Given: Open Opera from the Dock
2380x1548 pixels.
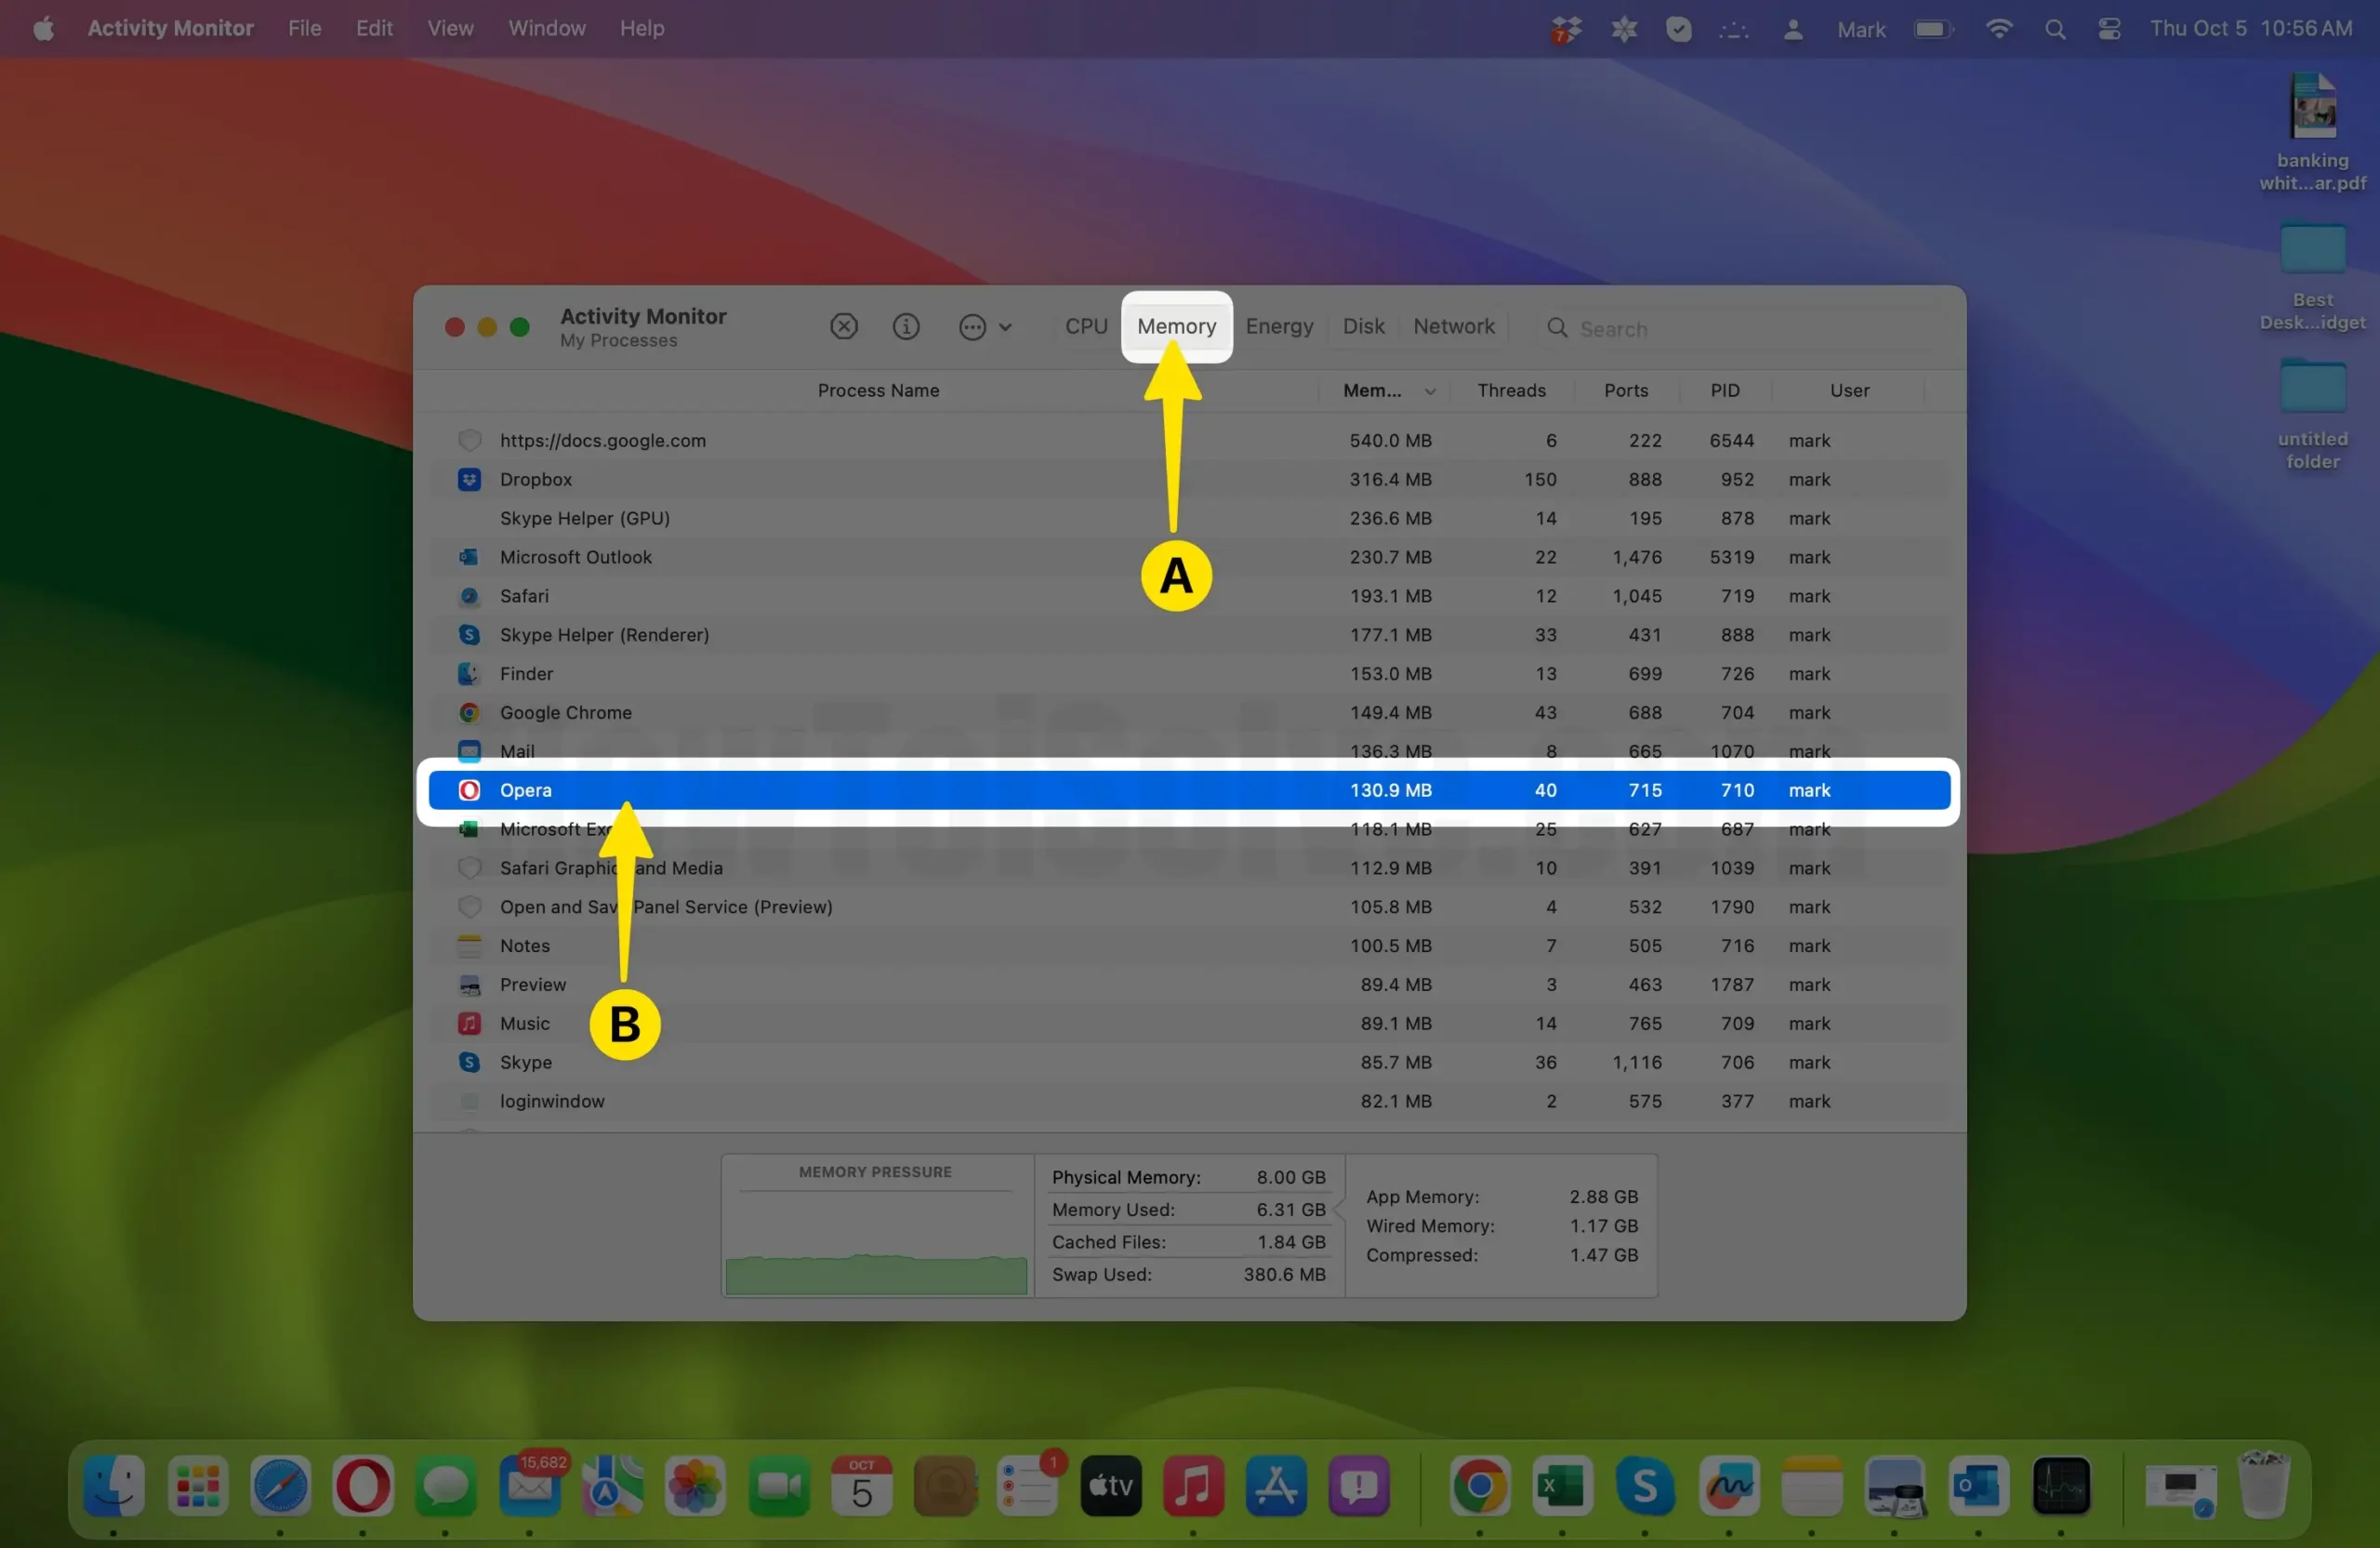Looking at the screenshot, I should click(363, 1485).
